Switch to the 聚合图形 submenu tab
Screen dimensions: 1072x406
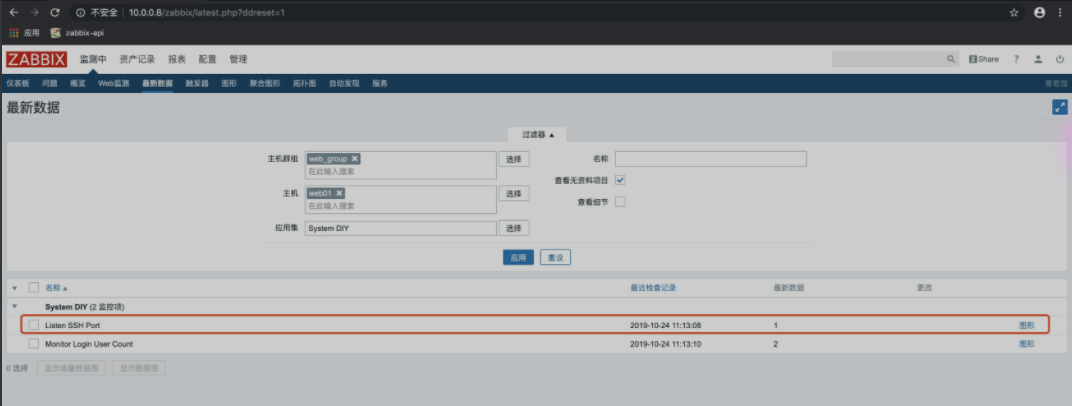(265, 83)
